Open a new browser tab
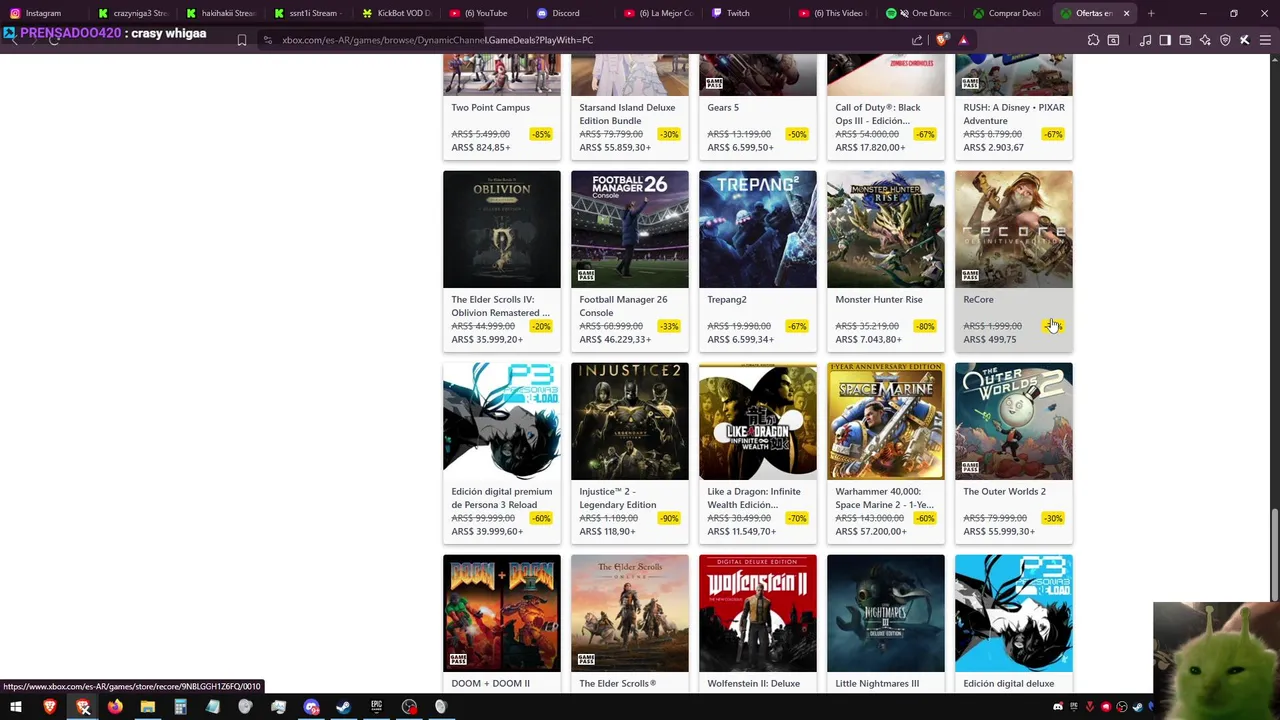The image size is (1280, 720). point(1151,13)
